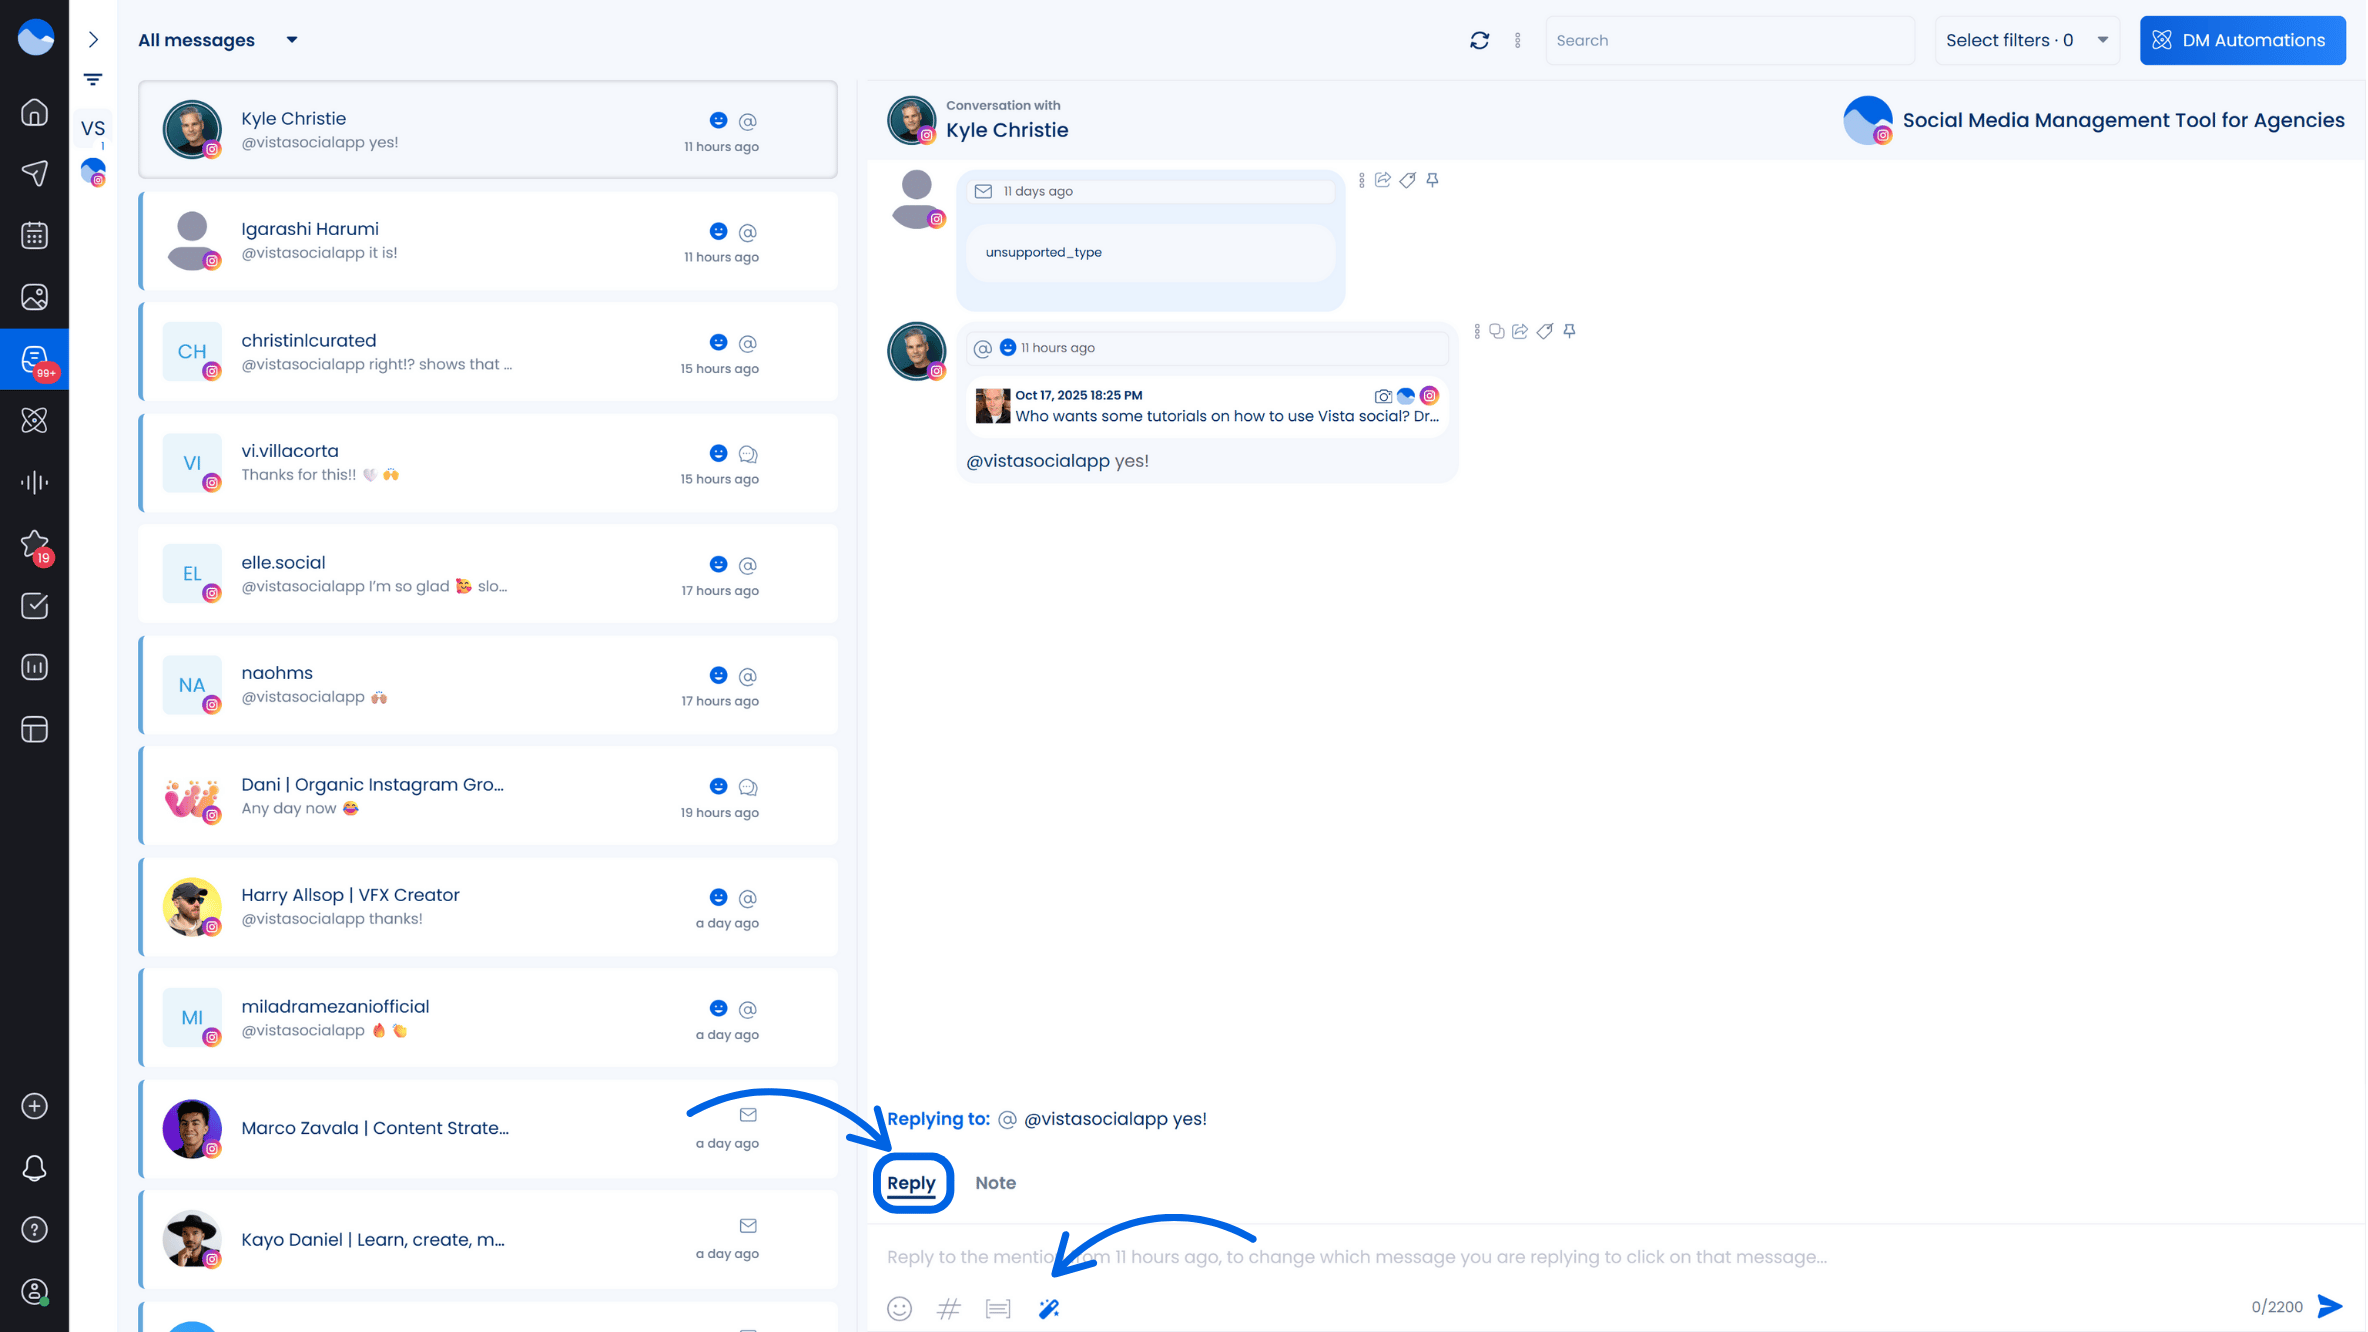Switch to the Note tab
The image size is (2368, 1332).
point(995,1182)
